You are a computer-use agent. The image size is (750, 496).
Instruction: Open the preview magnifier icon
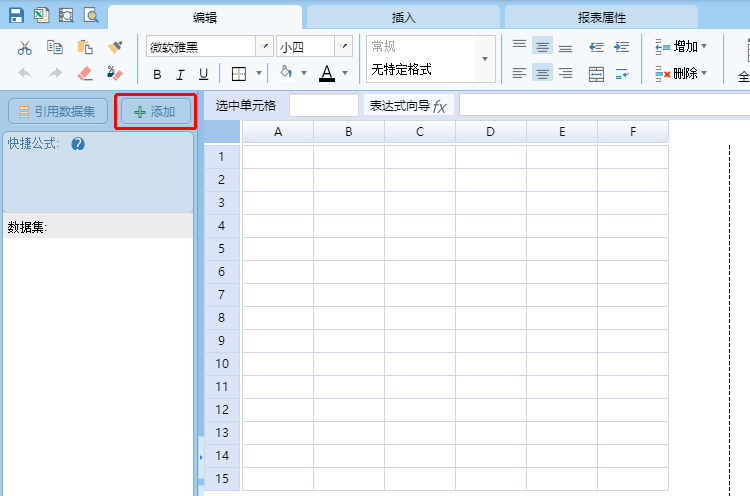[91, 15]
